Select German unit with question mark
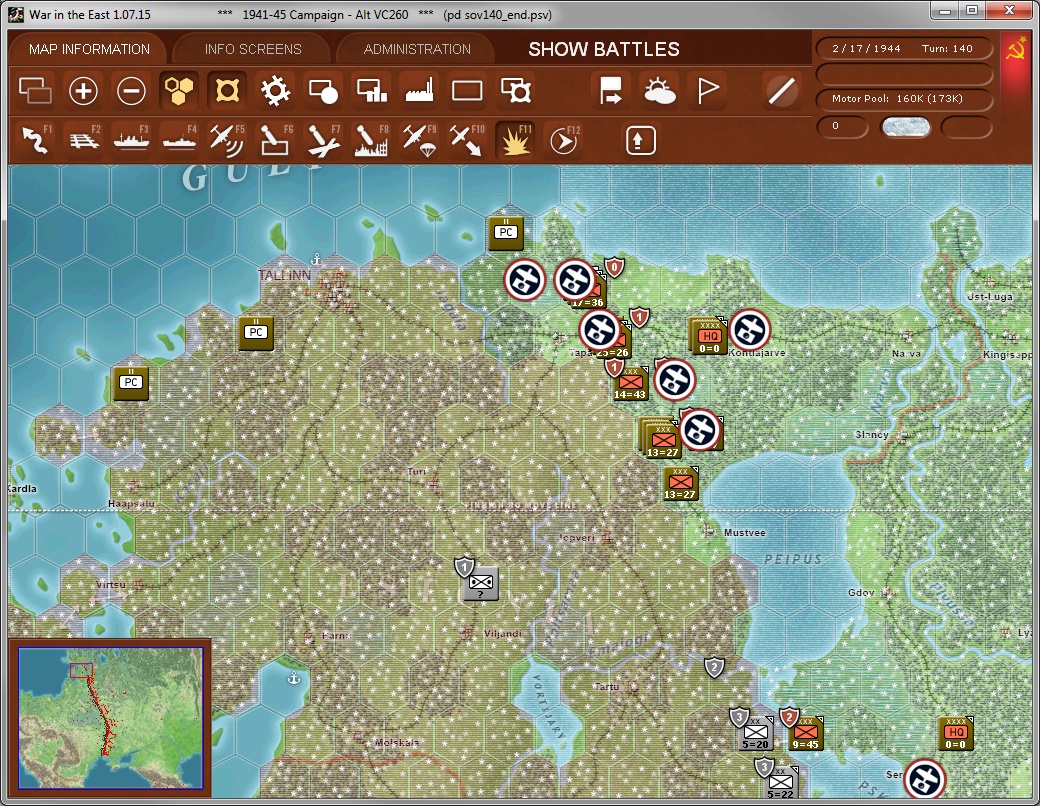Image resolution: width=1040 pixels, height=806 pixels. tap(480, 584)
